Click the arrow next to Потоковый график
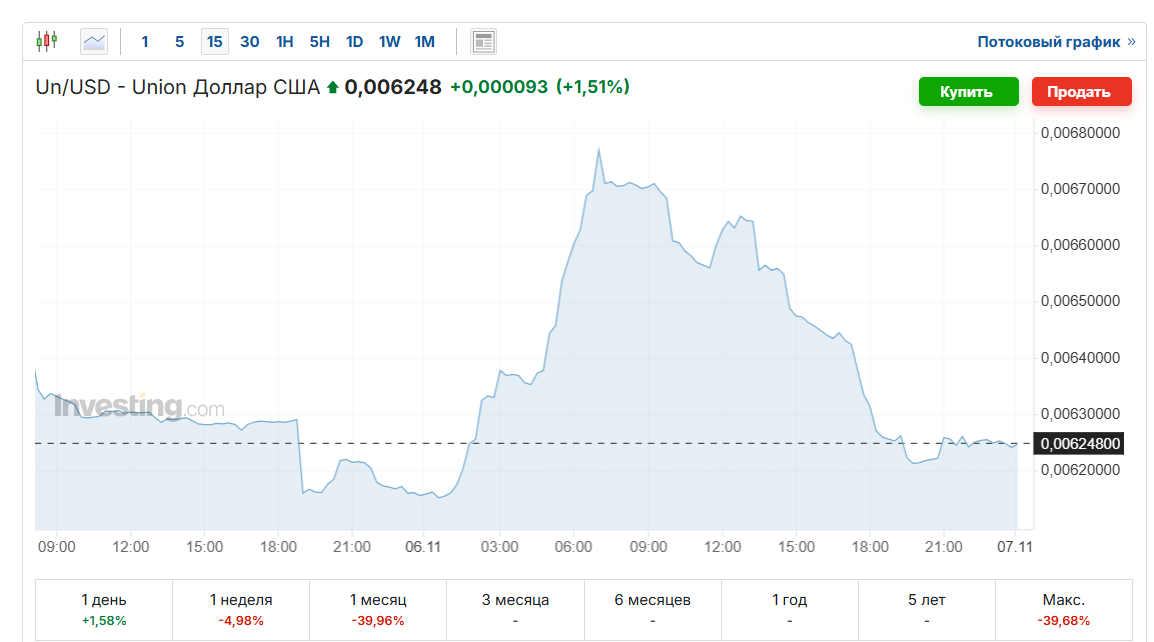The width and height of the screenshot is (1154, 642). (x=1131, y=42)
